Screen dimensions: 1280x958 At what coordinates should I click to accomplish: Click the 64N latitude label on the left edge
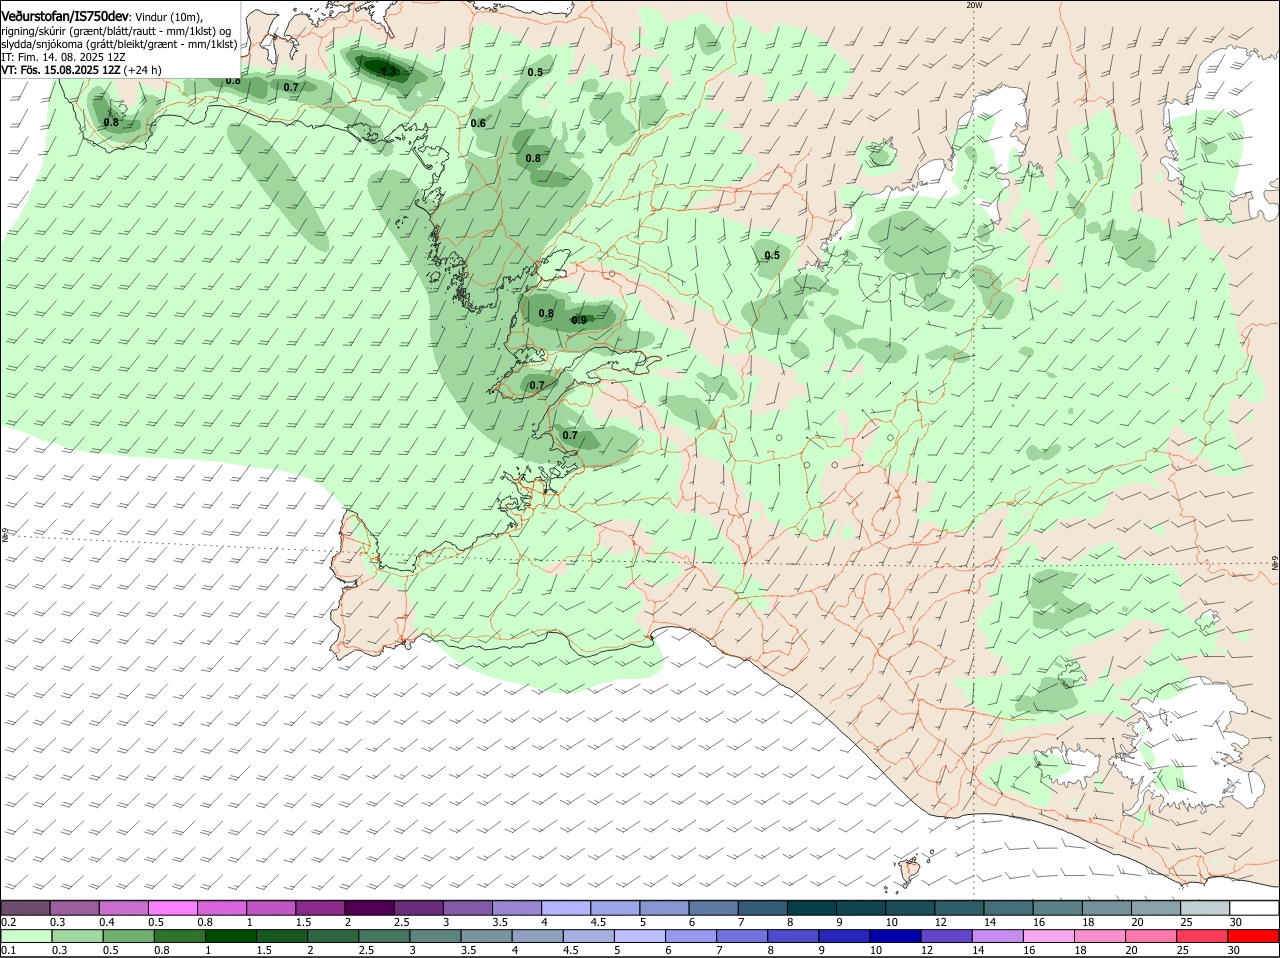[x=4, y=537]
